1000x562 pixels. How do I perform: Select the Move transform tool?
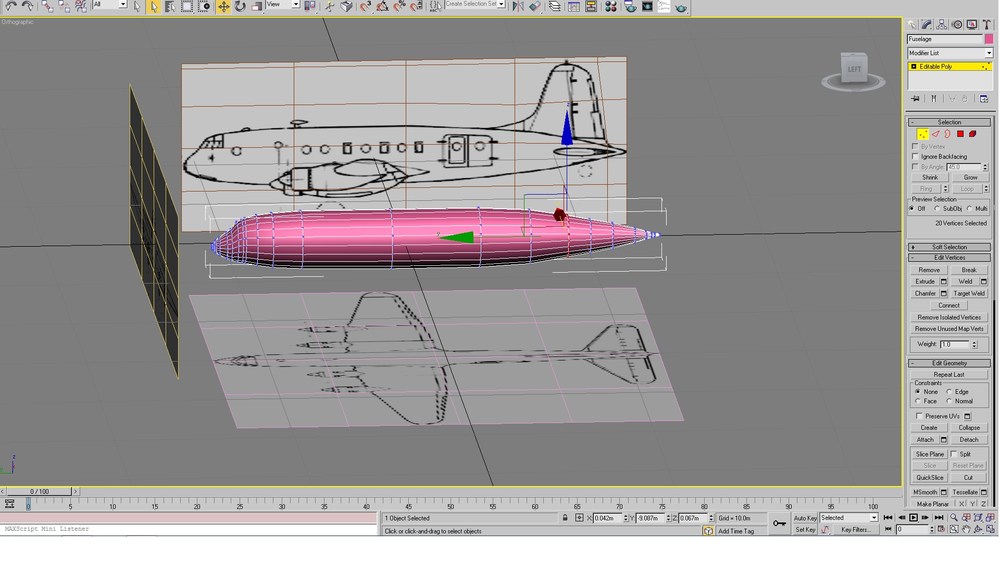(223, 6)
